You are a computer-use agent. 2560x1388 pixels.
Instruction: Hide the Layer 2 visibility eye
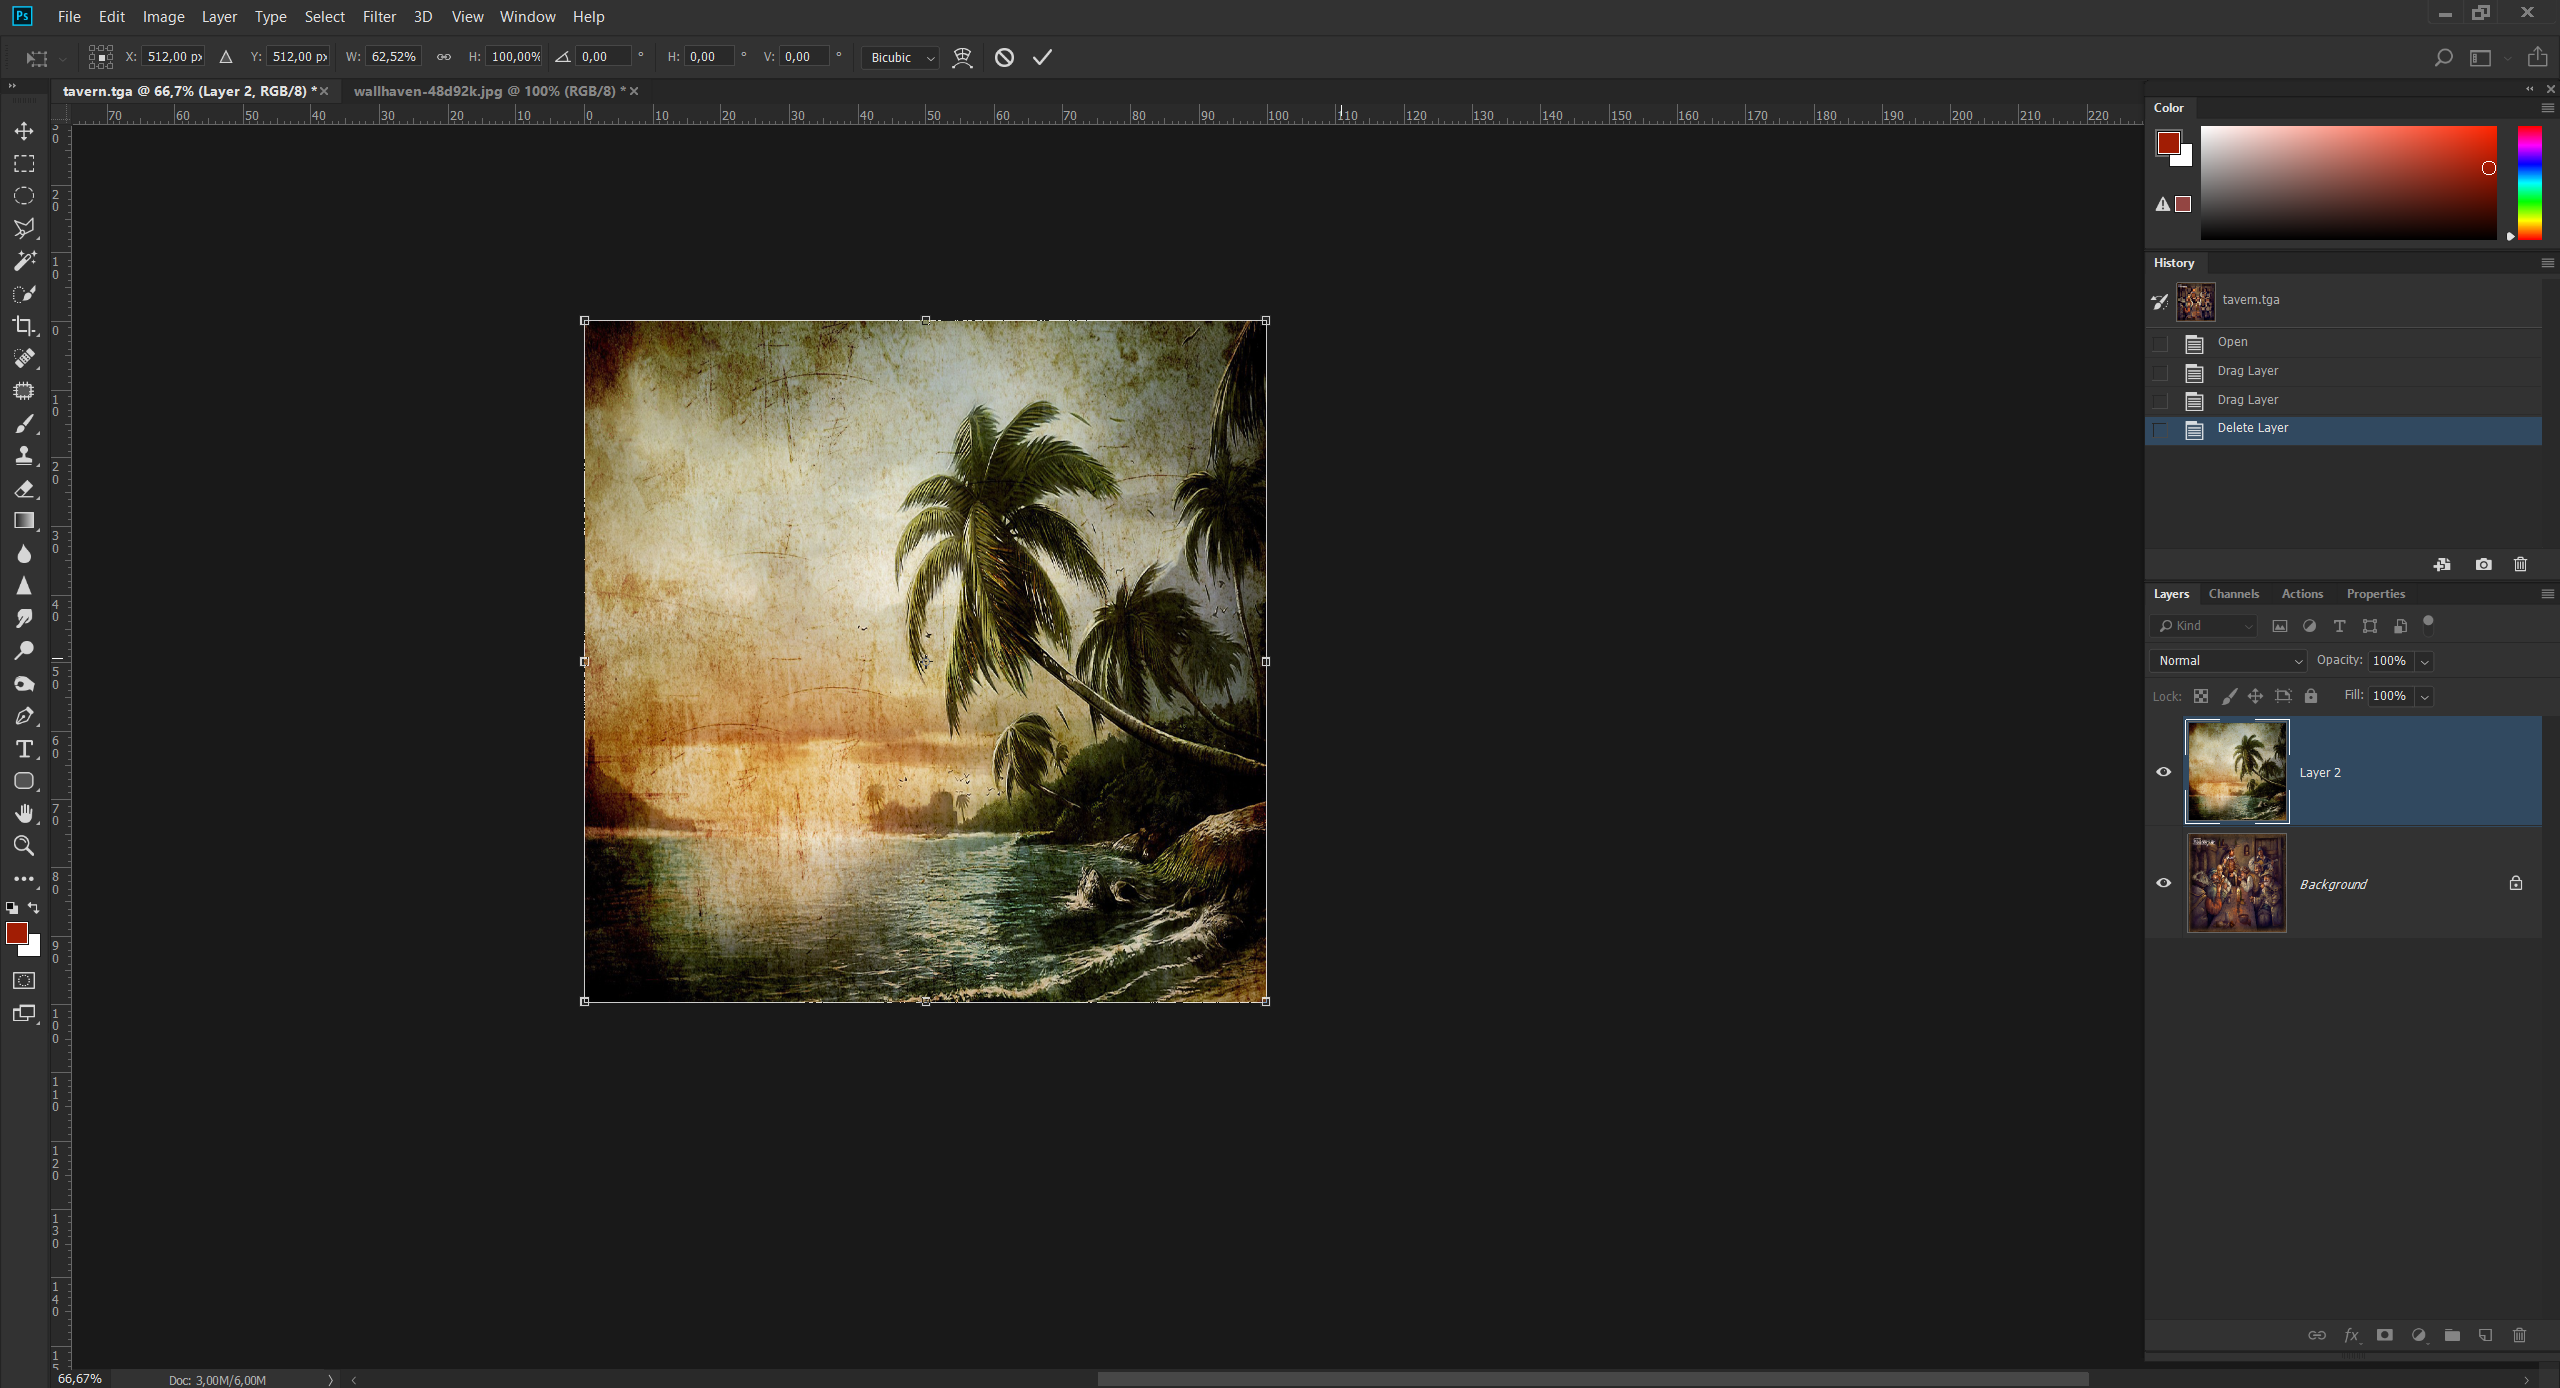(x=2164, y=772)
